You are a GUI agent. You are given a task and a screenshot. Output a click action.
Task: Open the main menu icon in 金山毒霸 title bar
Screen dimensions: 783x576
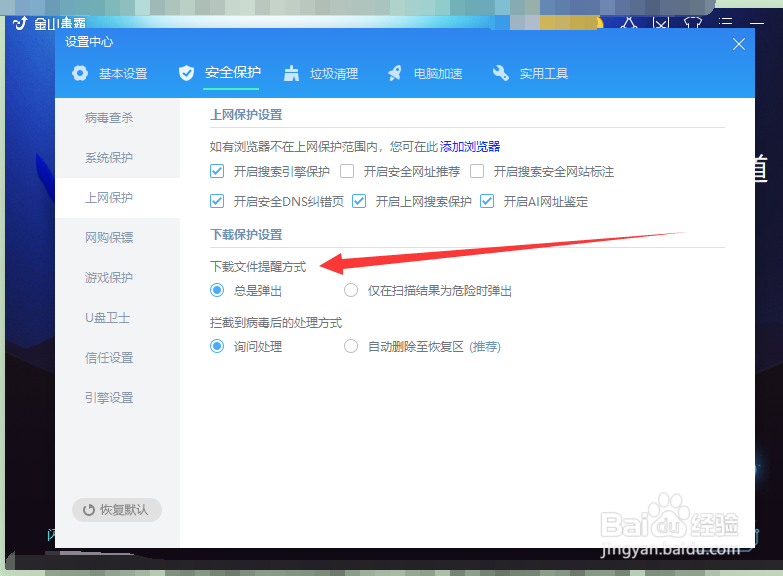click(725, 22)
